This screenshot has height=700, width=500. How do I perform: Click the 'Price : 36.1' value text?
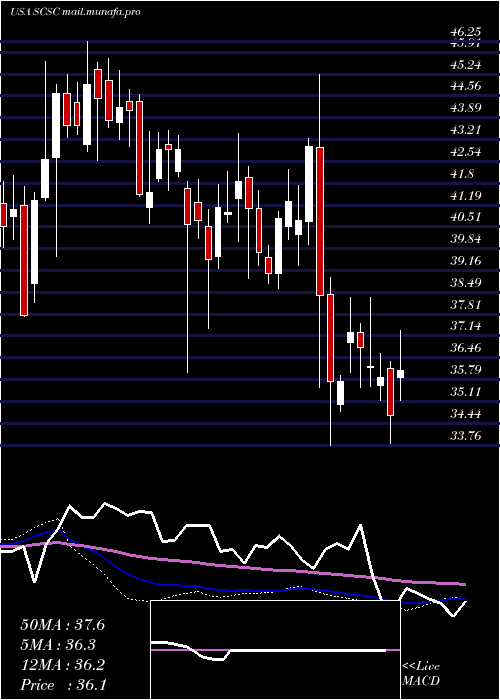click(62, 685)
